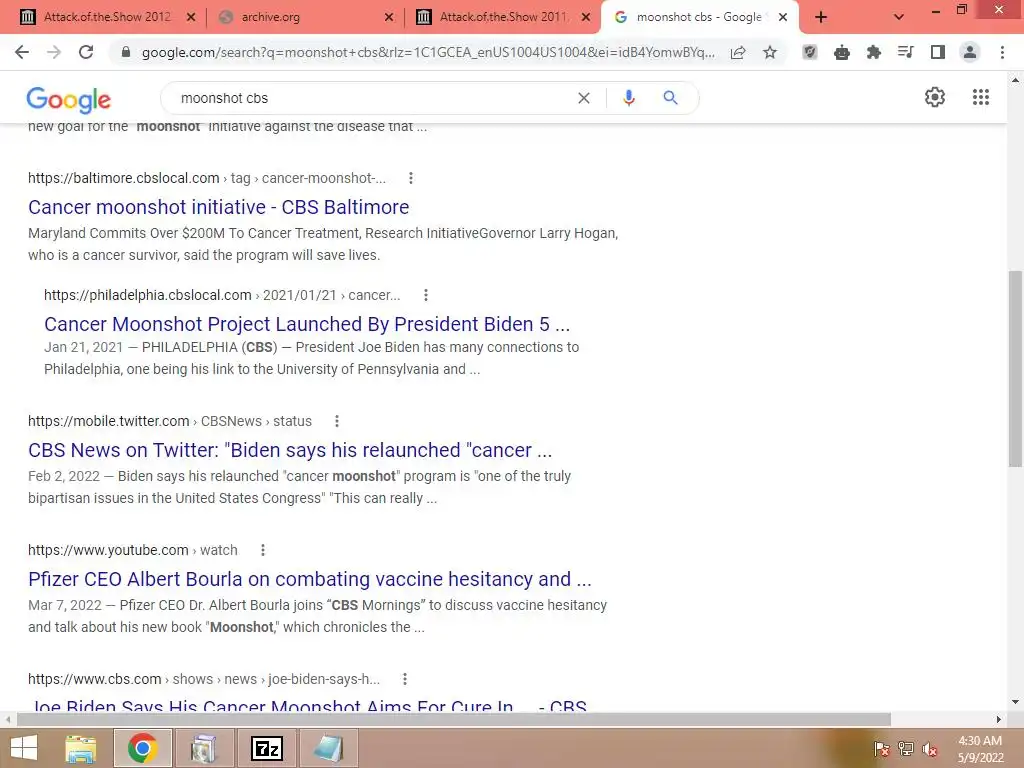Open options for the www.cbs.com result
Image resolution: width=1024 pixels, height=768 pixels.
tap(405, 679)
